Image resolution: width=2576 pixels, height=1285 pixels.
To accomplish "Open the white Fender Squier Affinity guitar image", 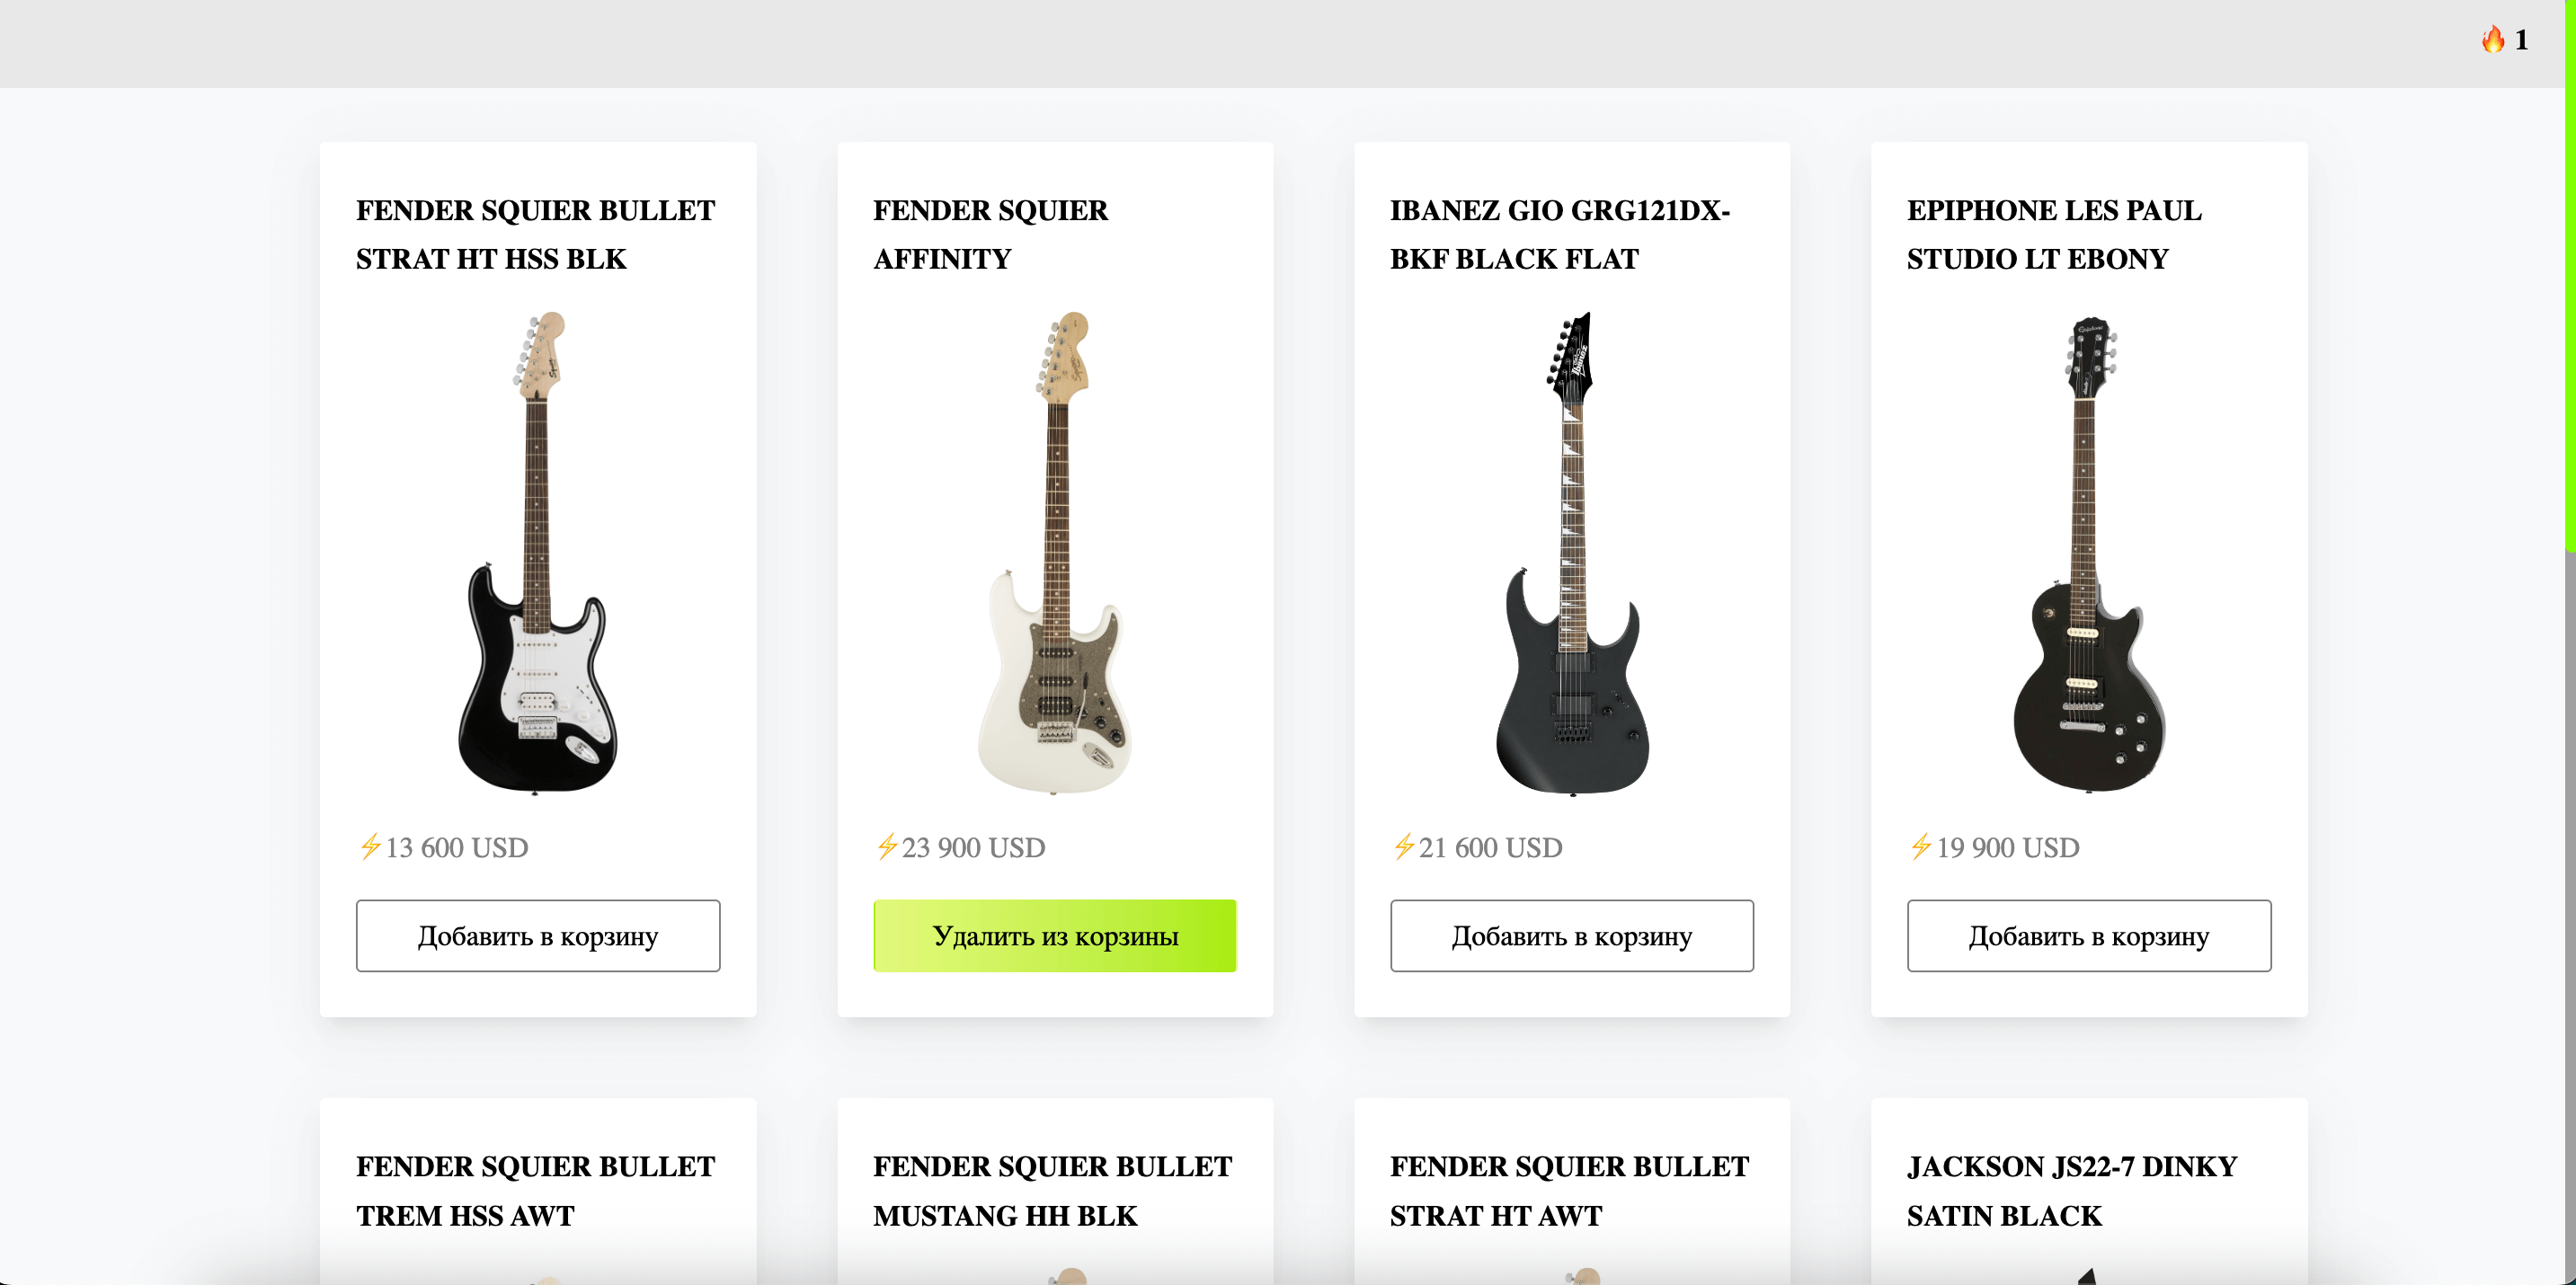I will point(1055,553).
